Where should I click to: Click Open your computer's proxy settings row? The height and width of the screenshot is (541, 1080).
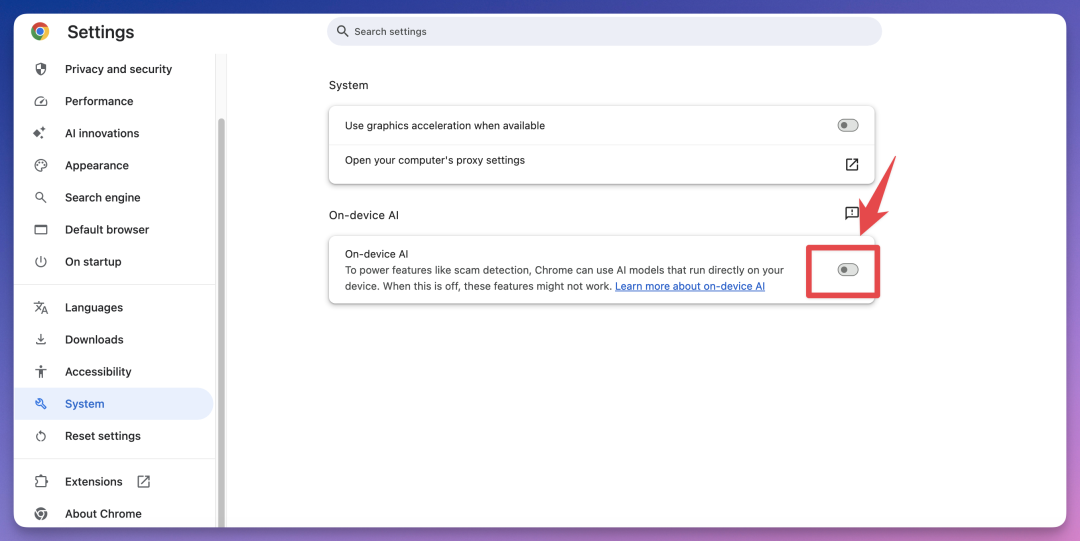[x=601, y=164]
